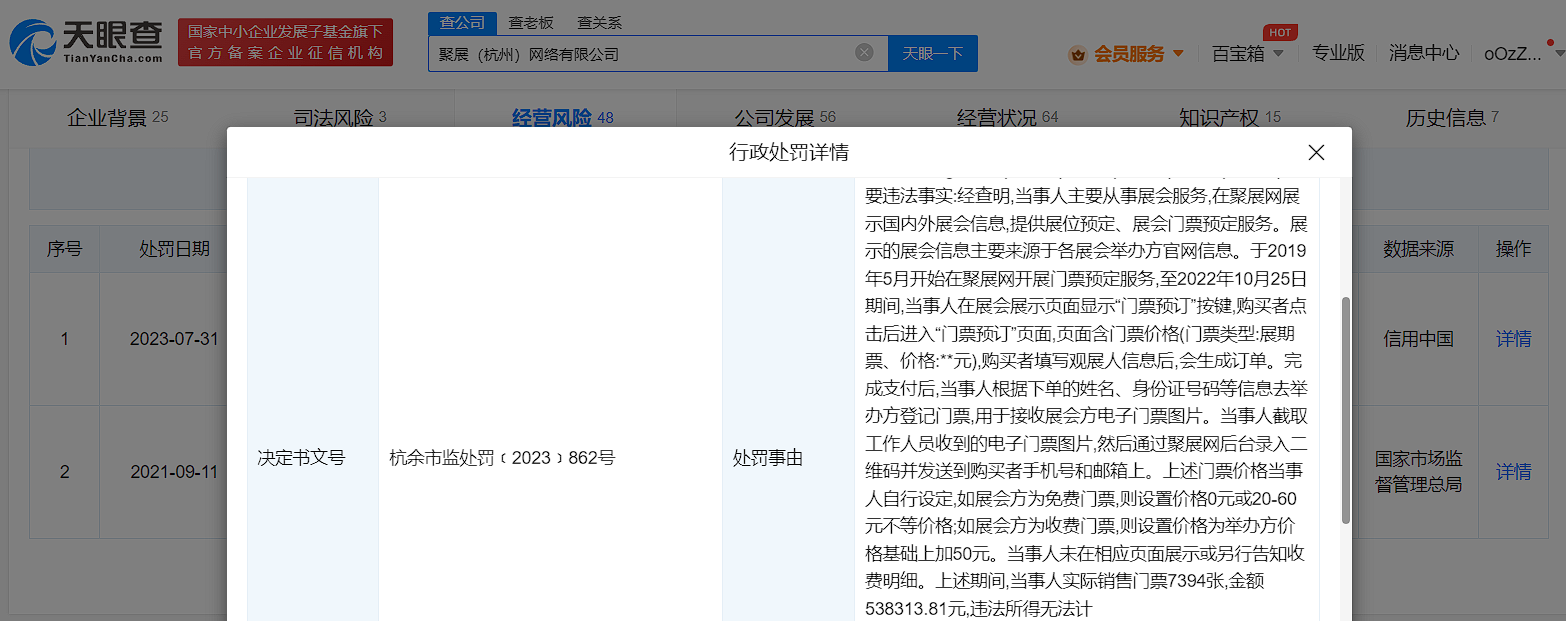Click the 信用中国 data source cell

click(x=1418, y=339)
